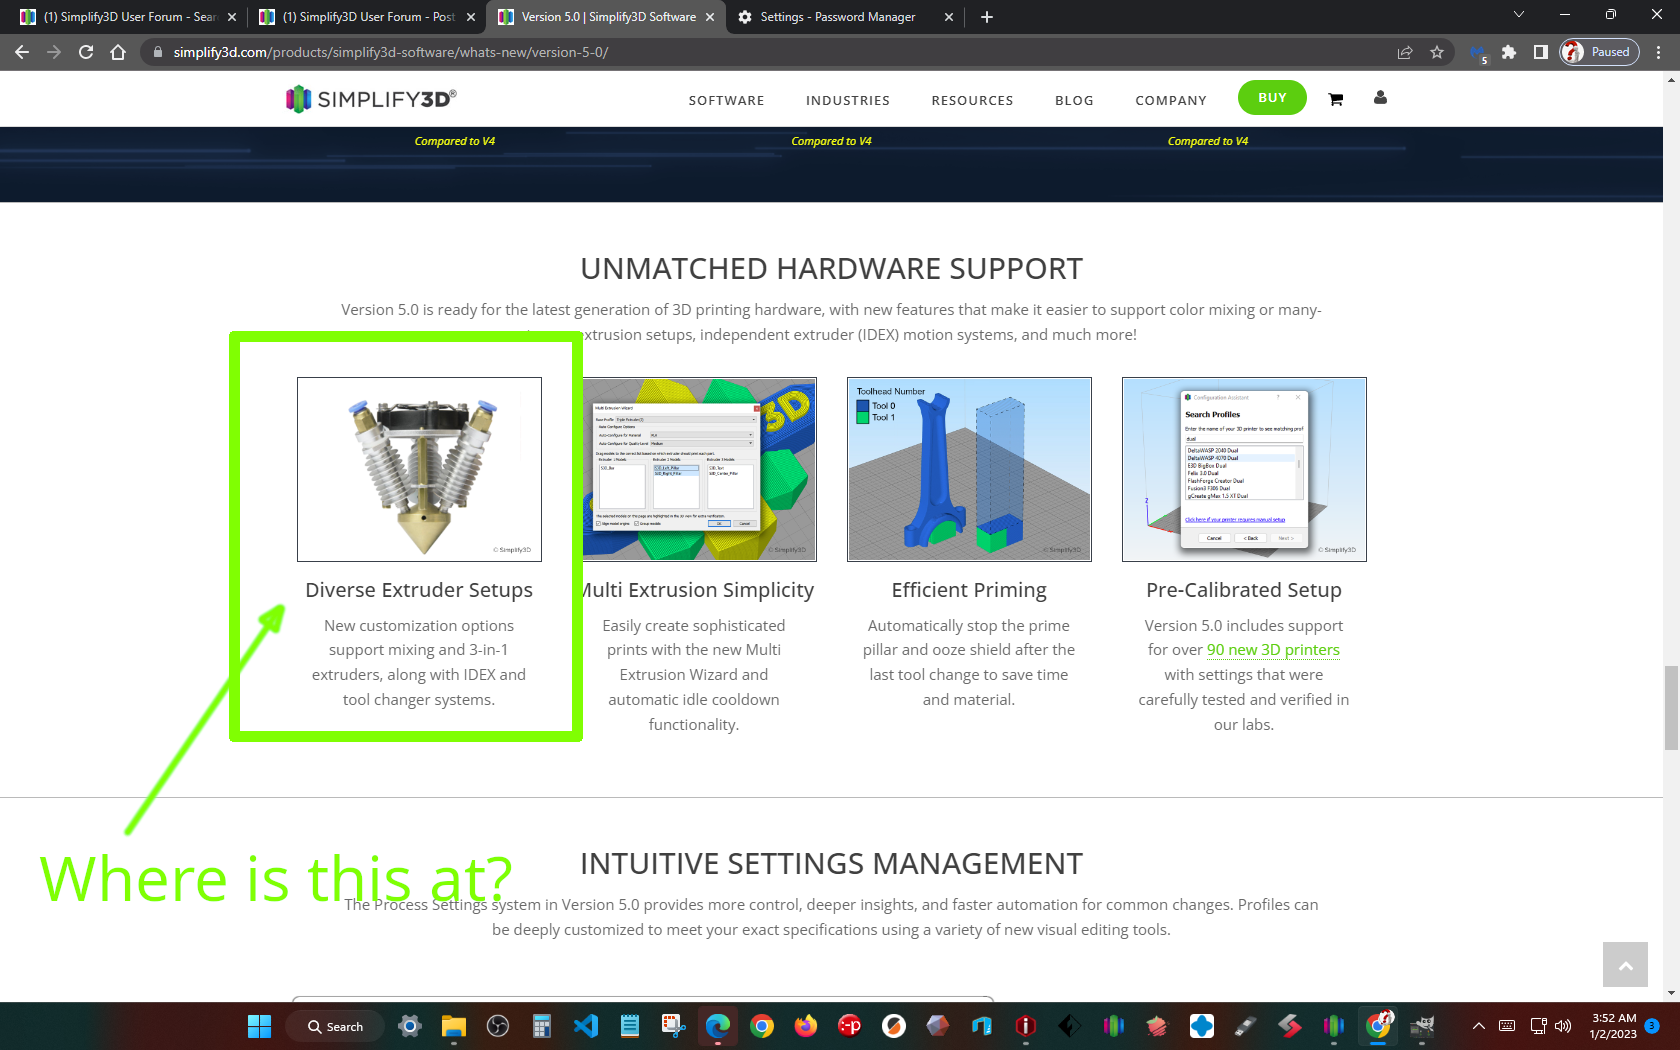Launch Visual Studio Code from taskbar
The width and height of the screenshot is (1680, 1050).
tap(586, 1026)
